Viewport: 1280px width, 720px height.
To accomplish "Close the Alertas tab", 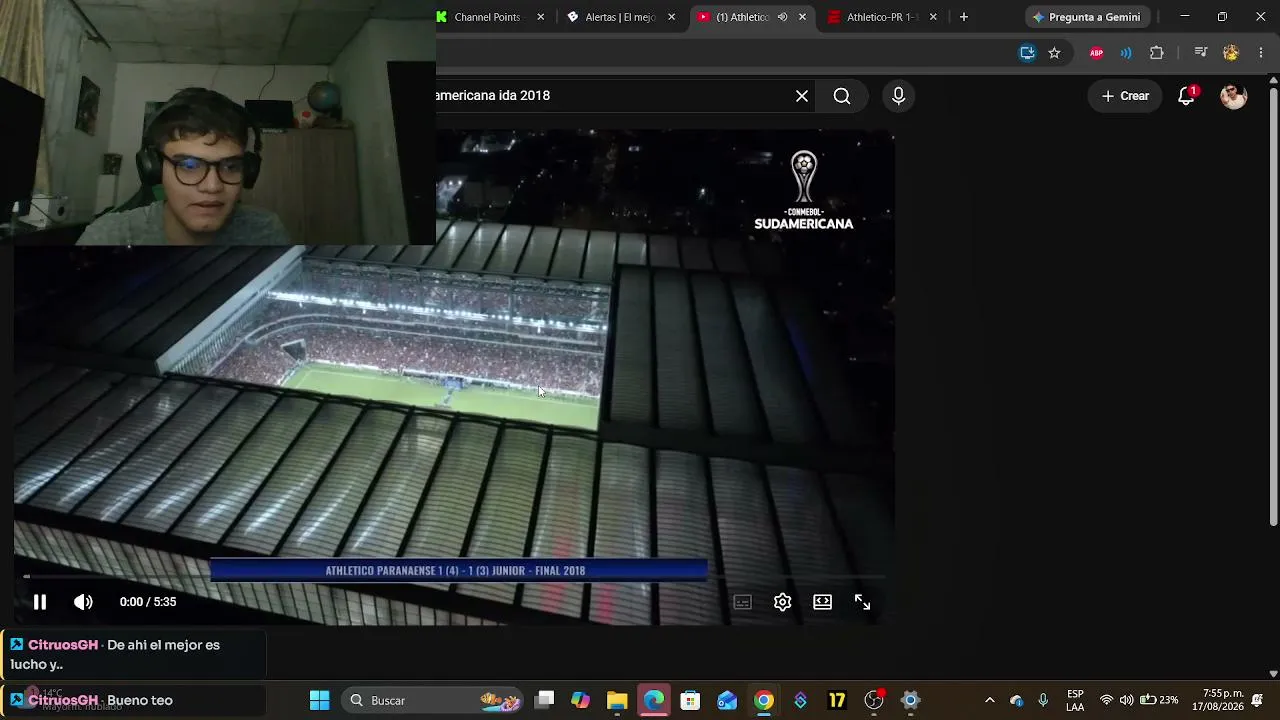I will pos(672,17).
